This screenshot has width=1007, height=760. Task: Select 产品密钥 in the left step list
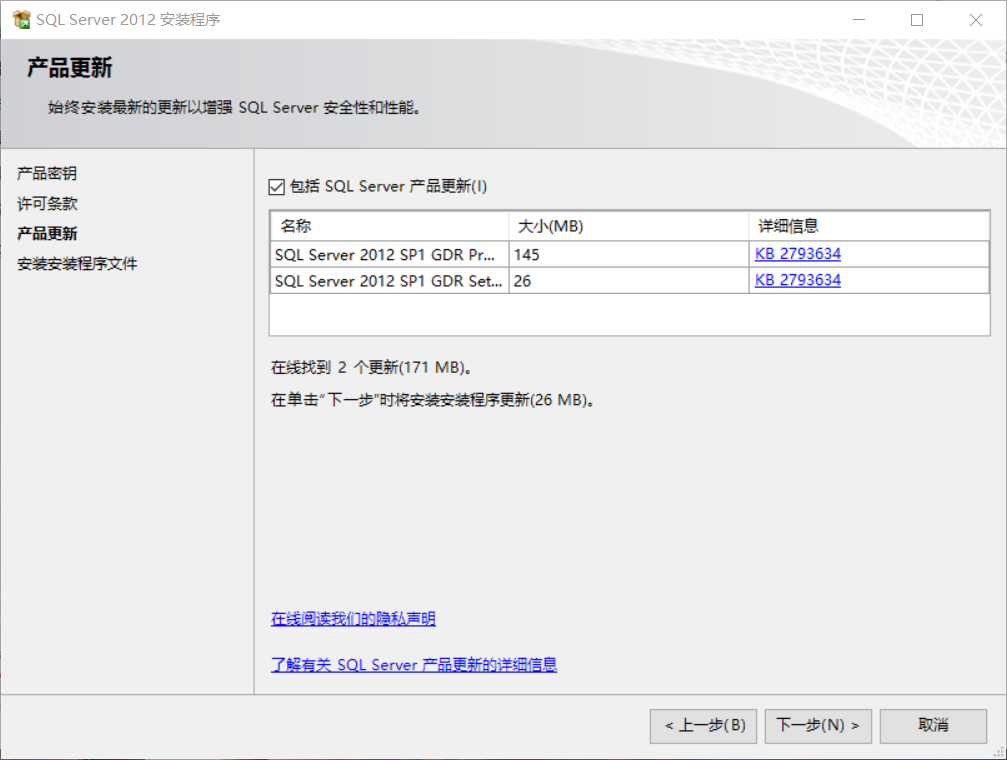(45, 173)
